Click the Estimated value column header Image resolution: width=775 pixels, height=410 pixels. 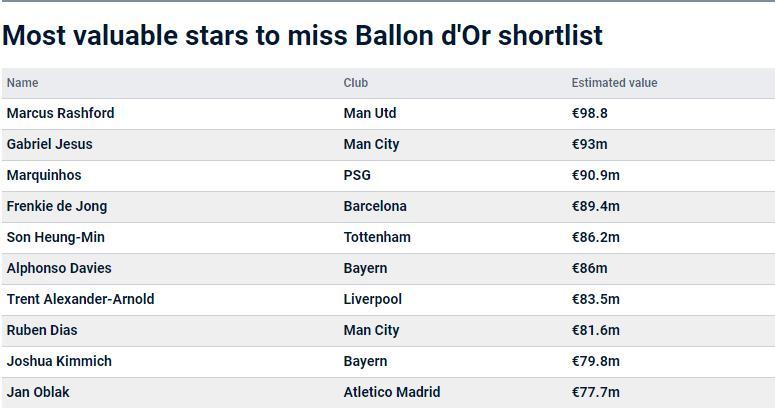pos(614,83)
